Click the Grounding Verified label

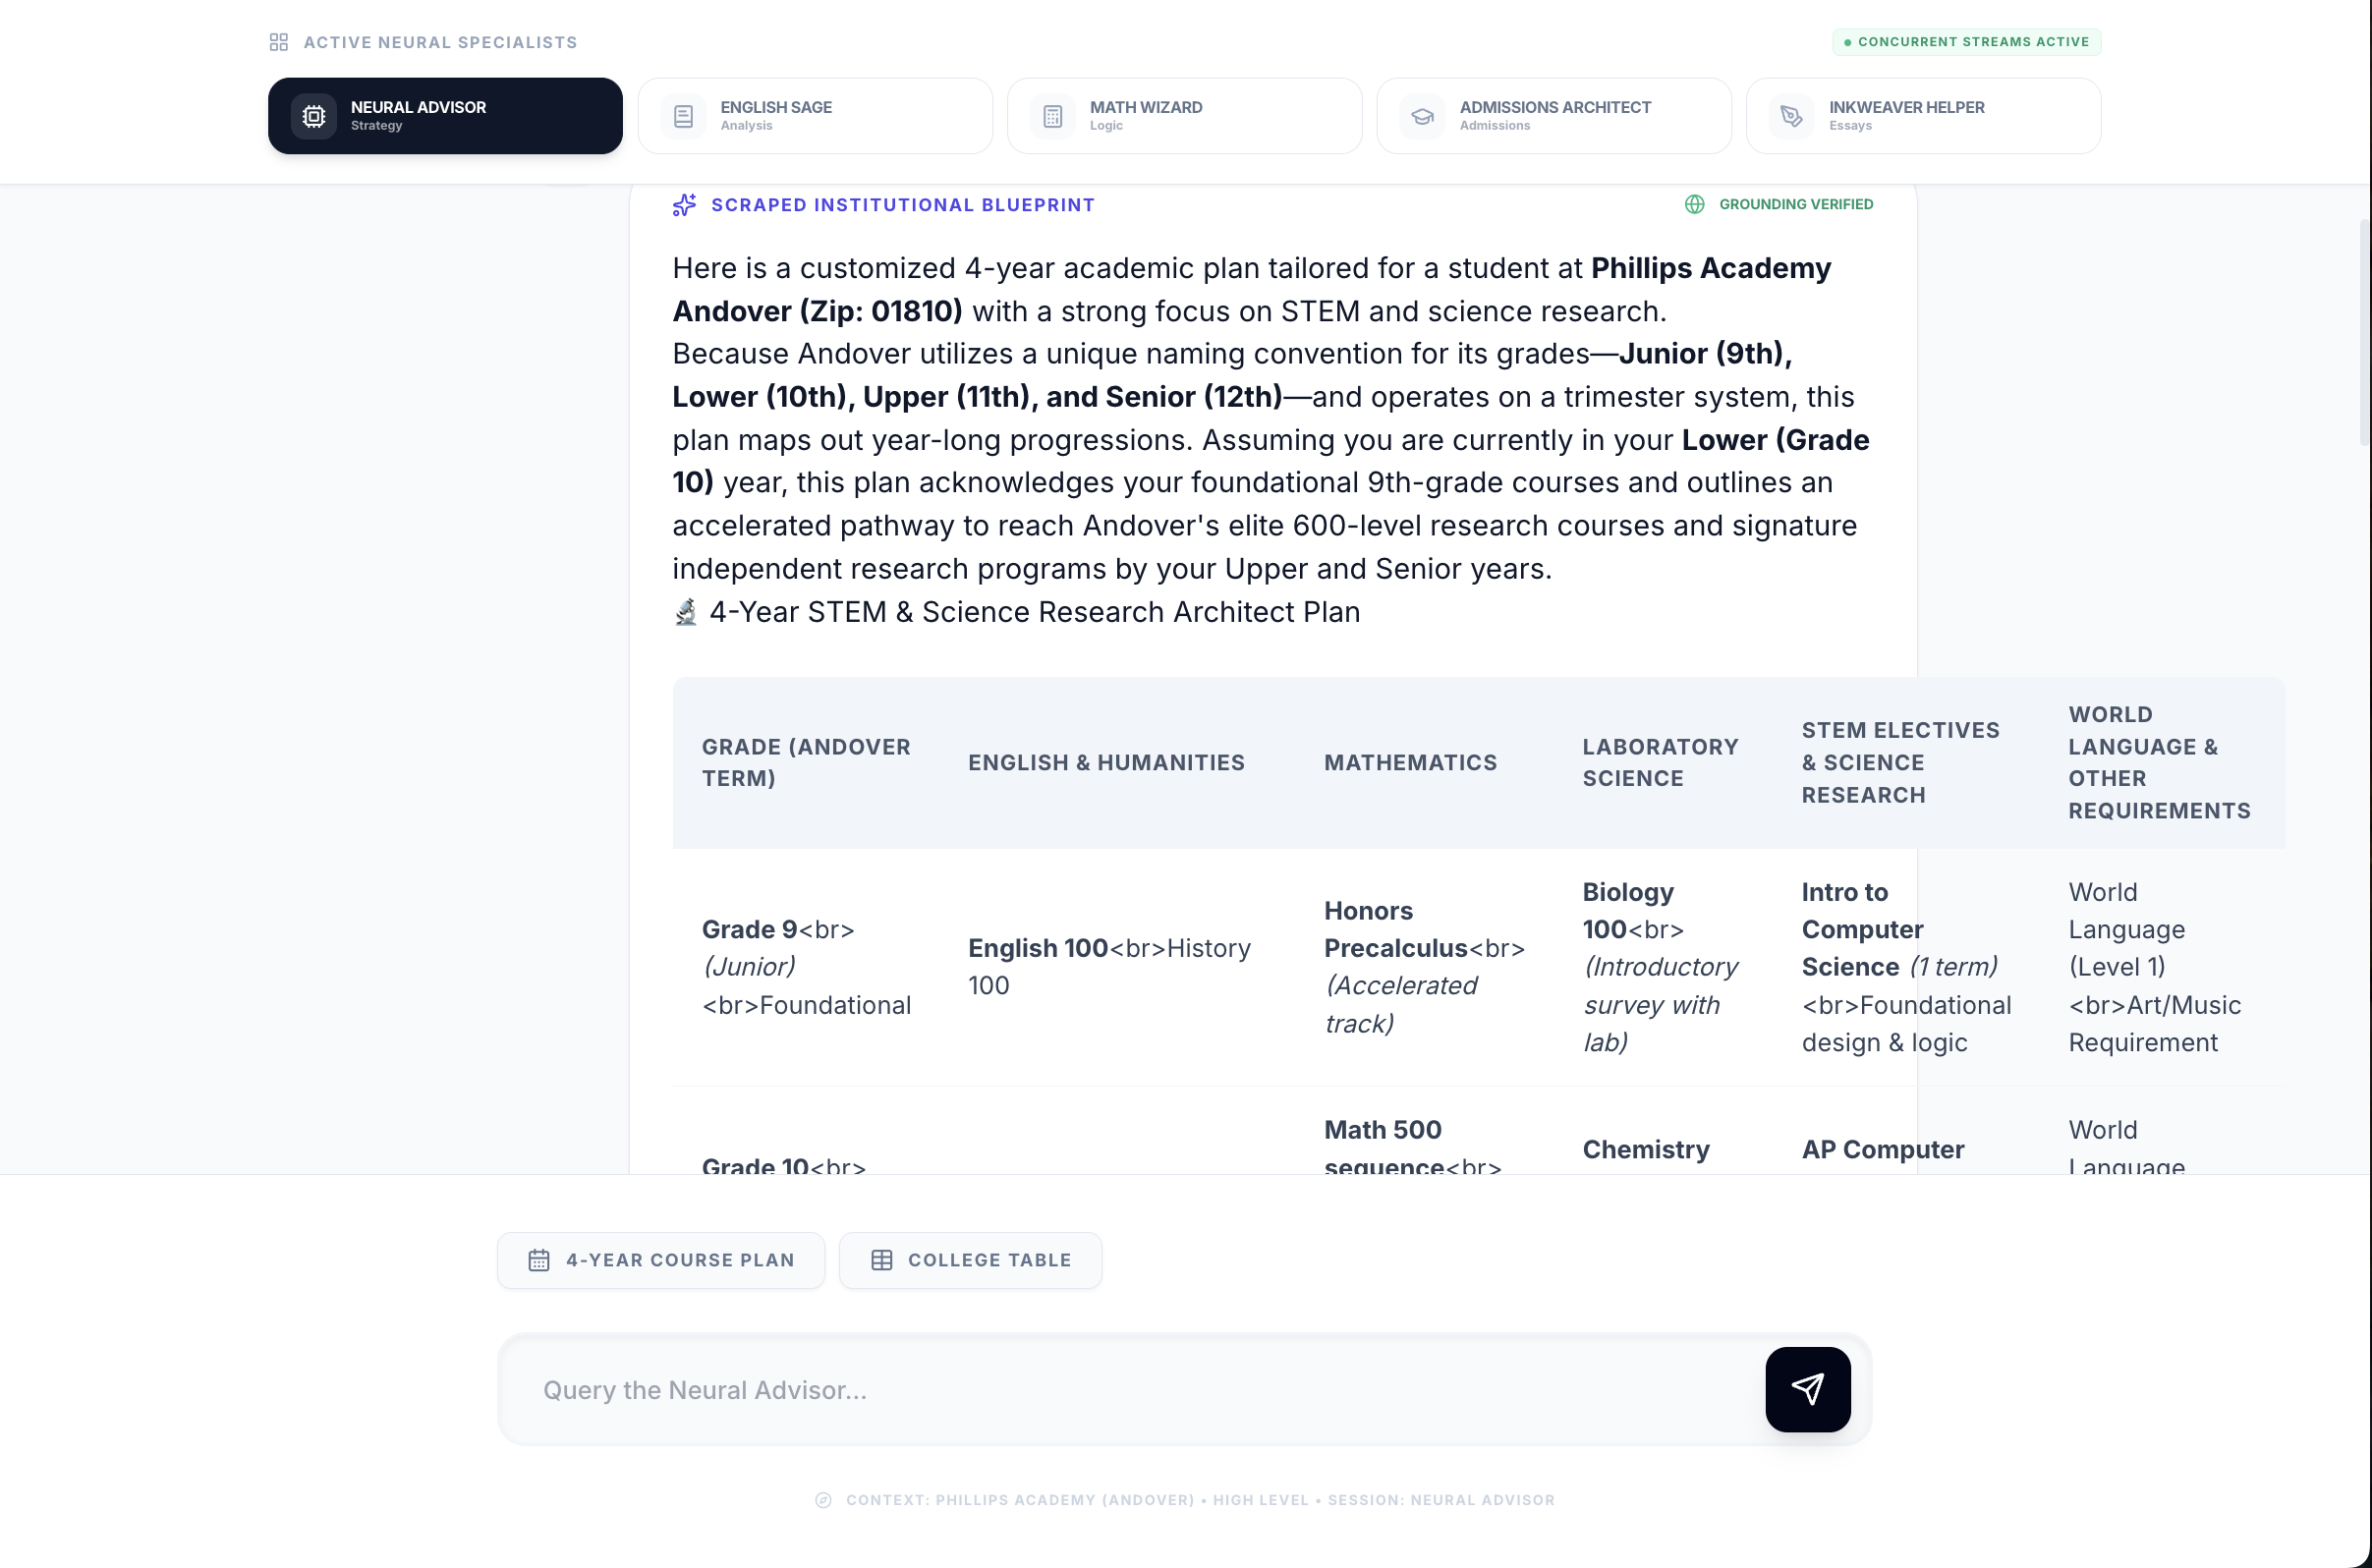tap(1796, 204)
